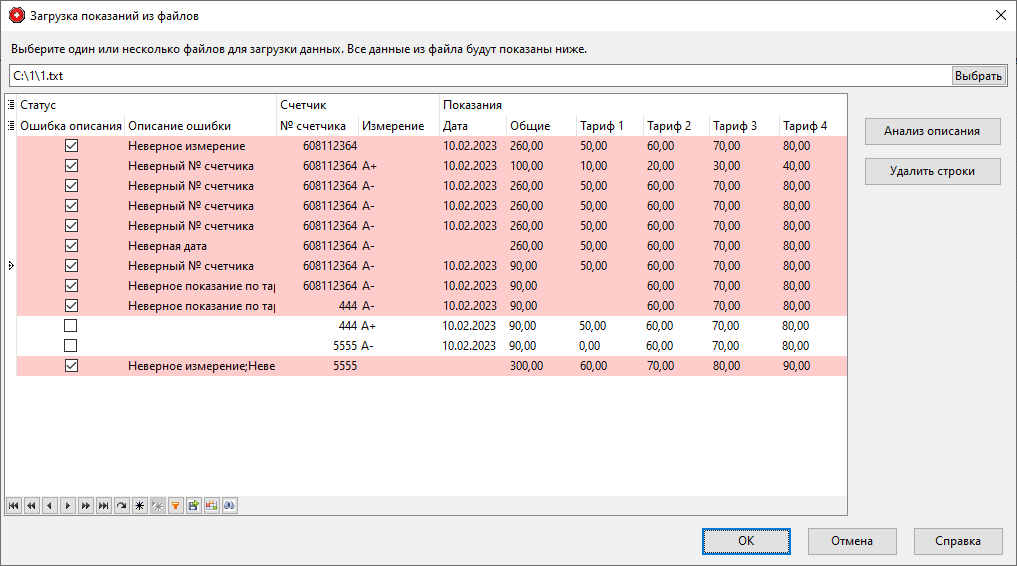The height and width of the screenshot is (566, 1017).
Task: Click the colored grid layout icon
Action: click(211, 506)
